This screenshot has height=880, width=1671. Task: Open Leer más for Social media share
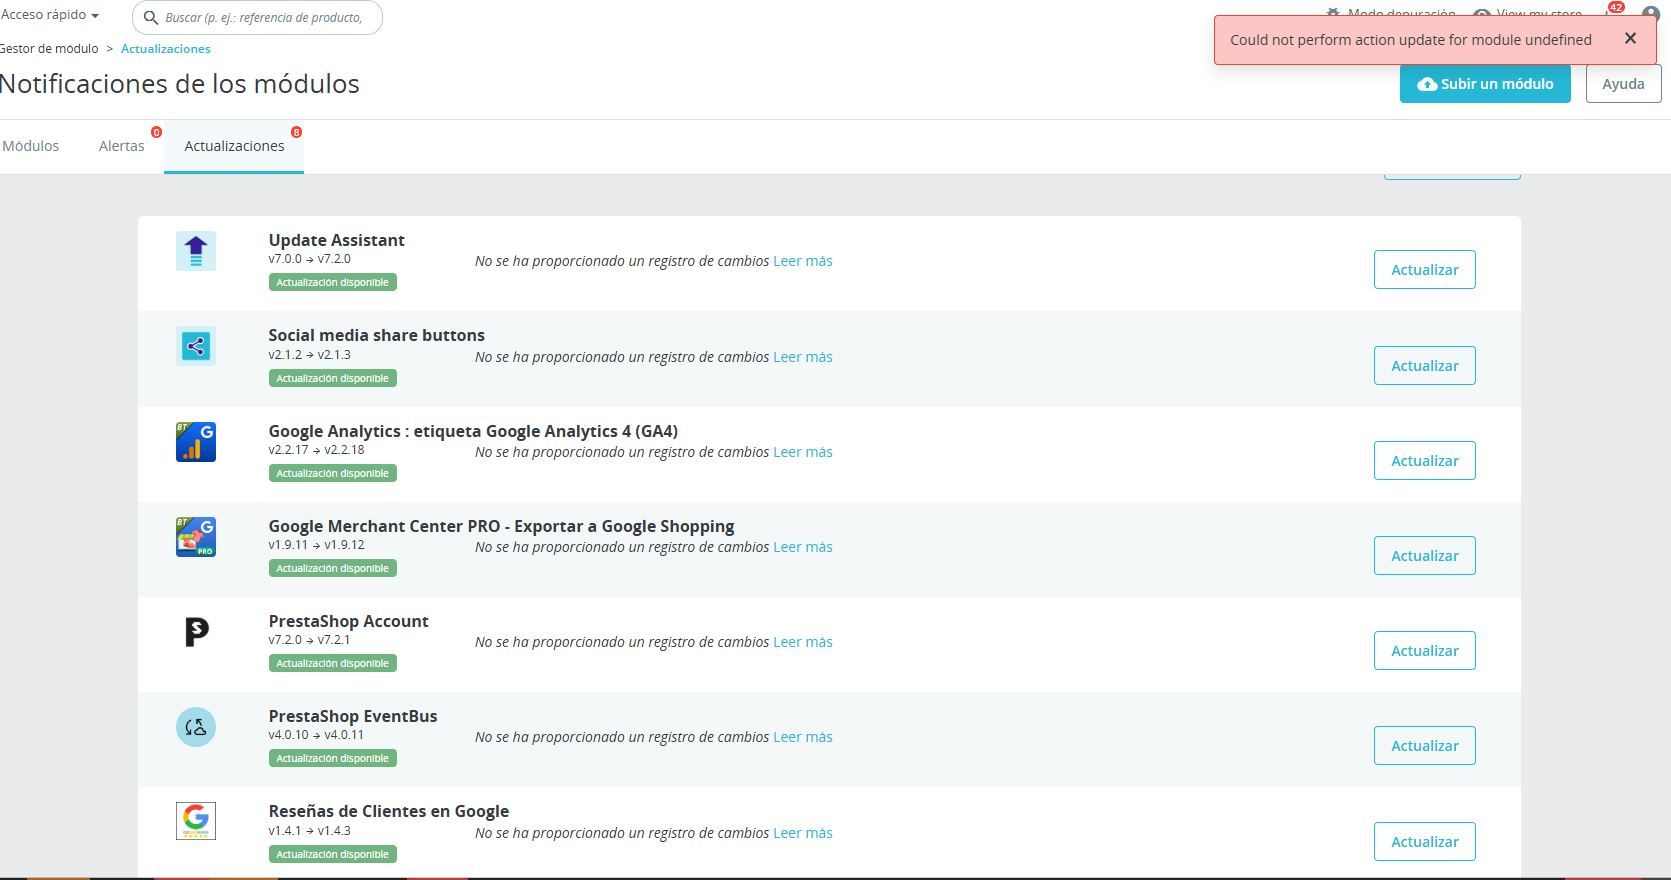[x=803, y=357]
